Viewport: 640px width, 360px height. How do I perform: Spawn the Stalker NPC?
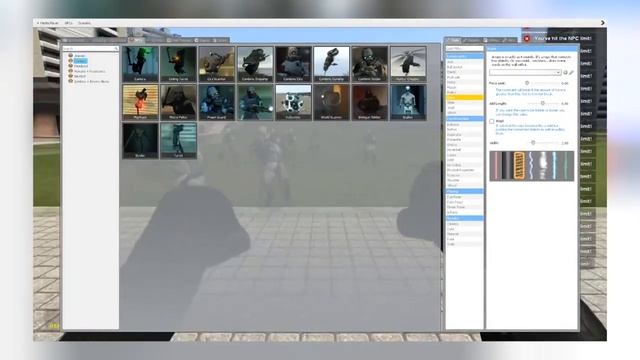[x=408, y=102]
